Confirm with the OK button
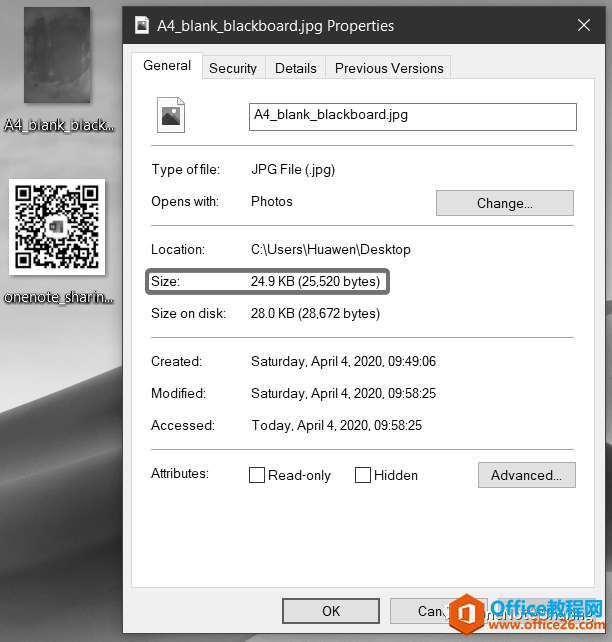This screenshot has width=612, height=642. click(x=331, y=611)
